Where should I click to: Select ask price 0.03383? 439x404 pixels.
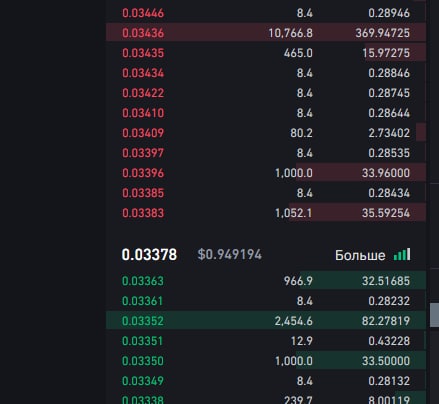143,213
